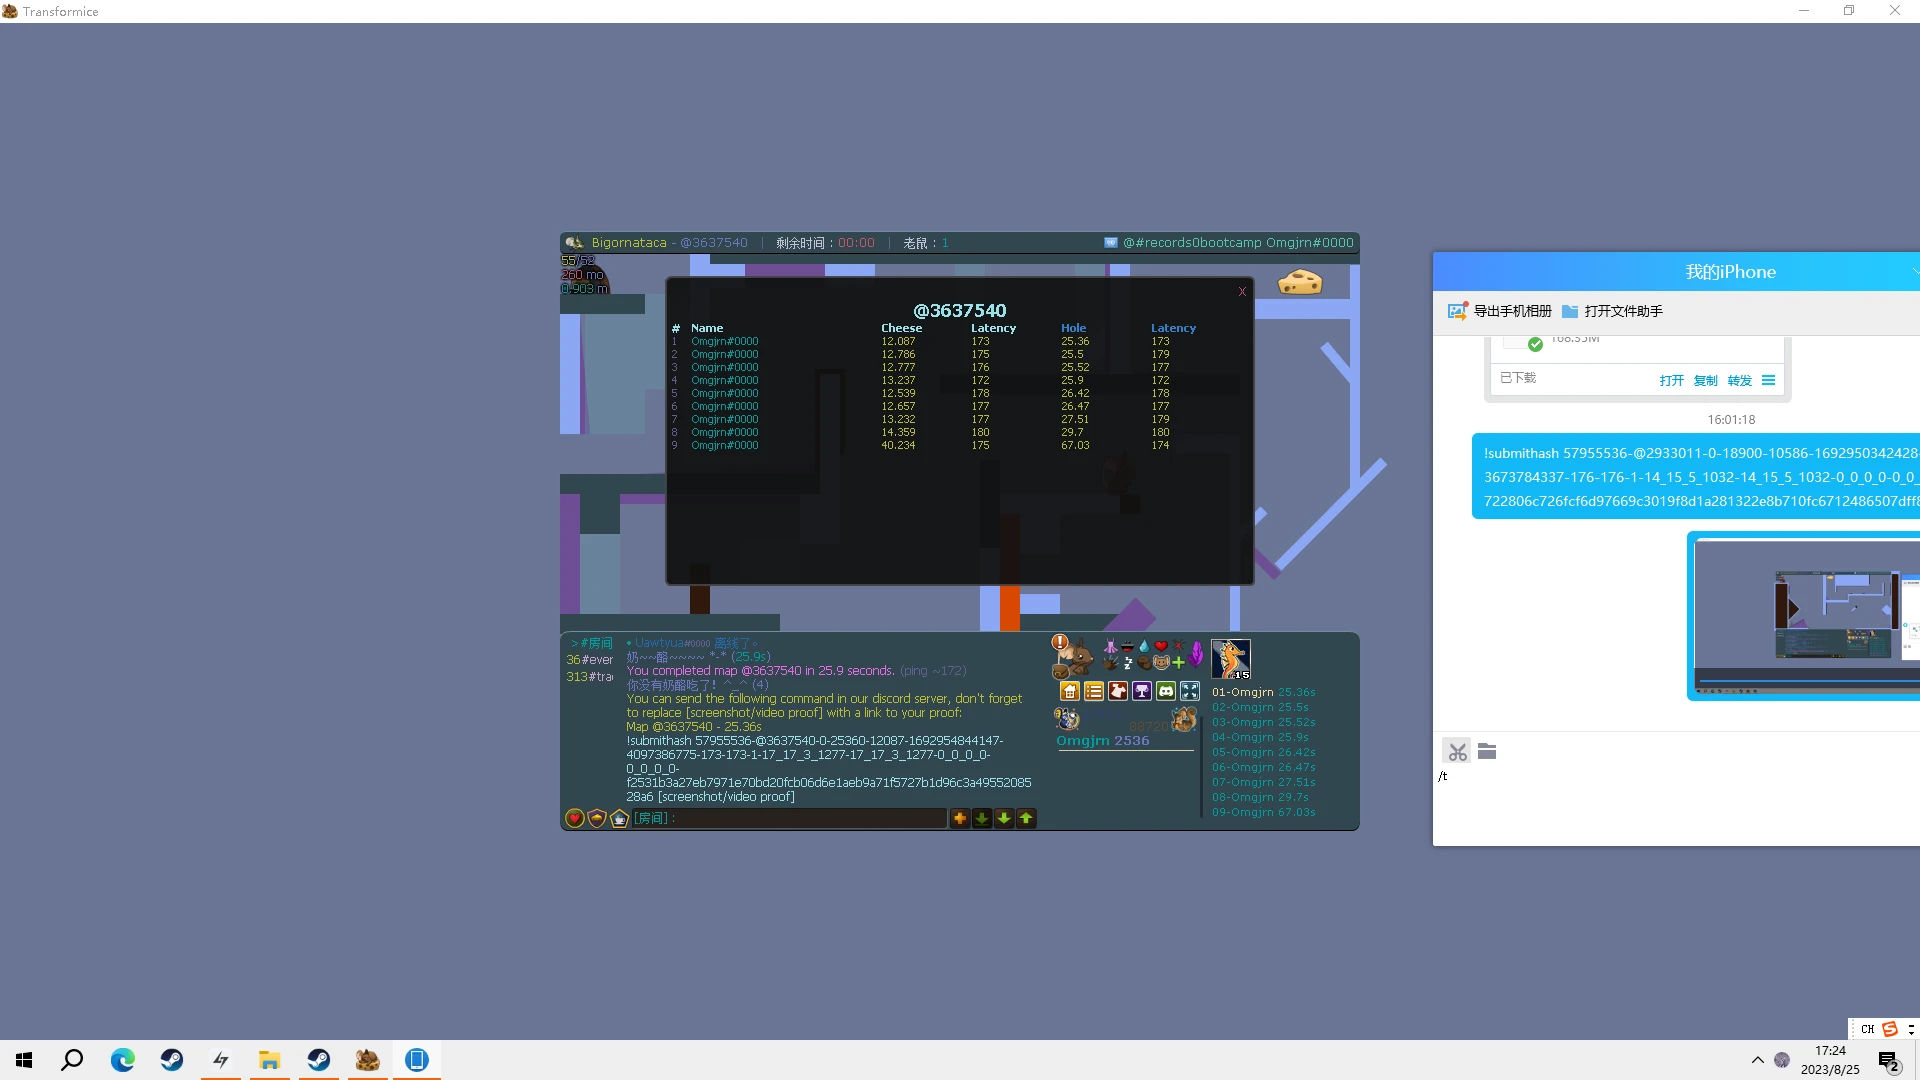Click 导出手机相册 in the iPhone window
1920x1080 pixels.
[x=1500, y=311]
